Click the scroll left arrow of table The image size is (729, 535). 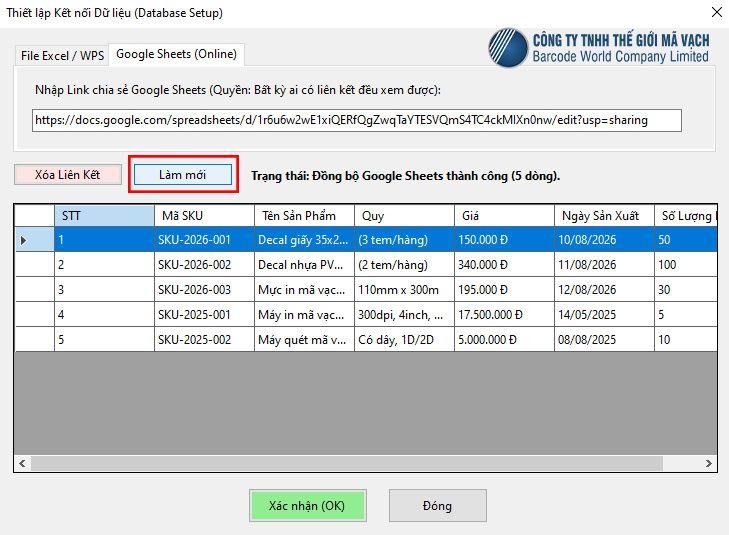pyautogui.click(x=22, y=463)
